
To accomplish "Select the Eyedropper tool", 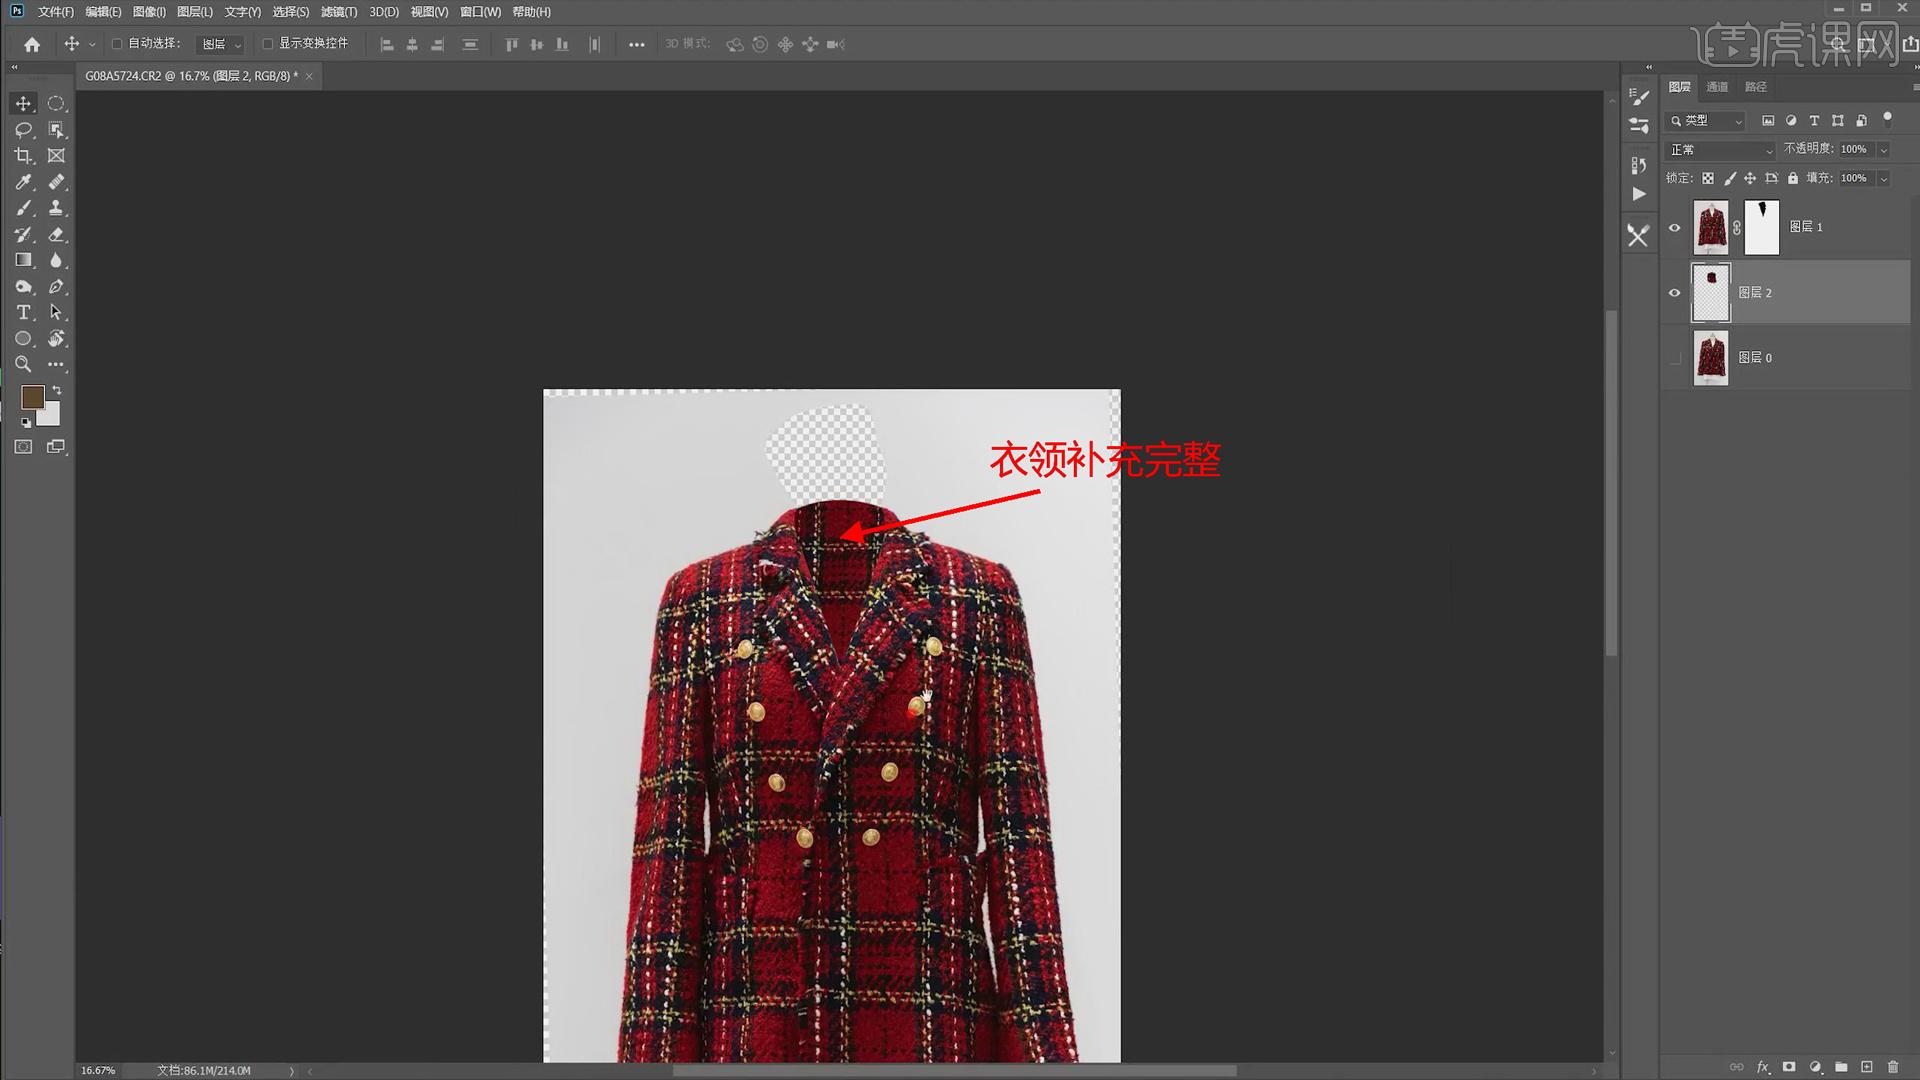I will (23, 182).
